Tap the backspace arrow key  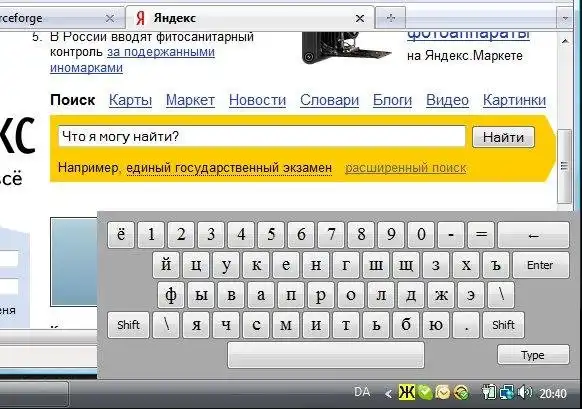533,235
